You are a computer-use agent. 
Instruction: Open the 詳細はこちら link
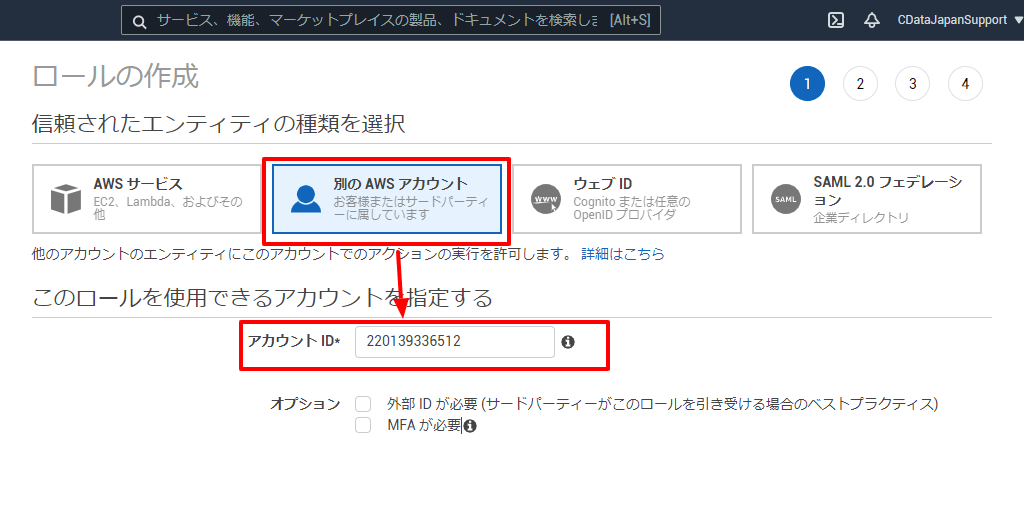point(623,254)
